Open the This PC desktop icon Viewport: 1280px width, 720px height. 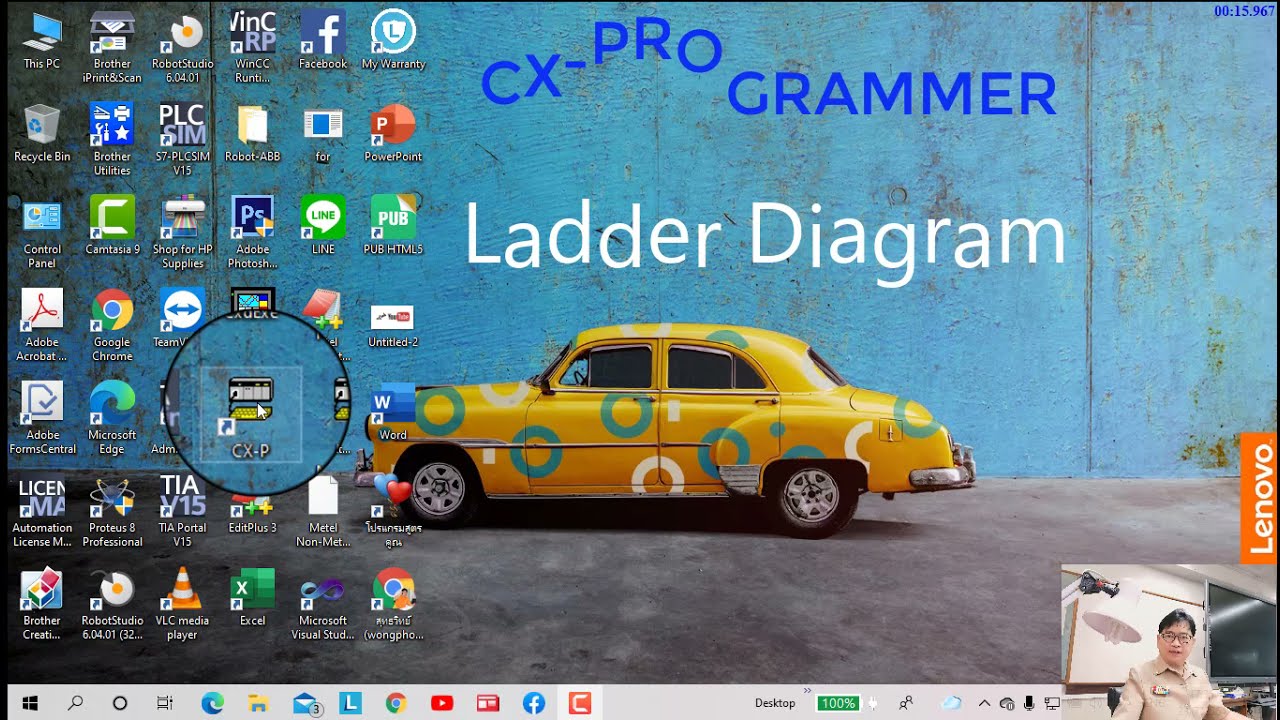click(42, 40)
